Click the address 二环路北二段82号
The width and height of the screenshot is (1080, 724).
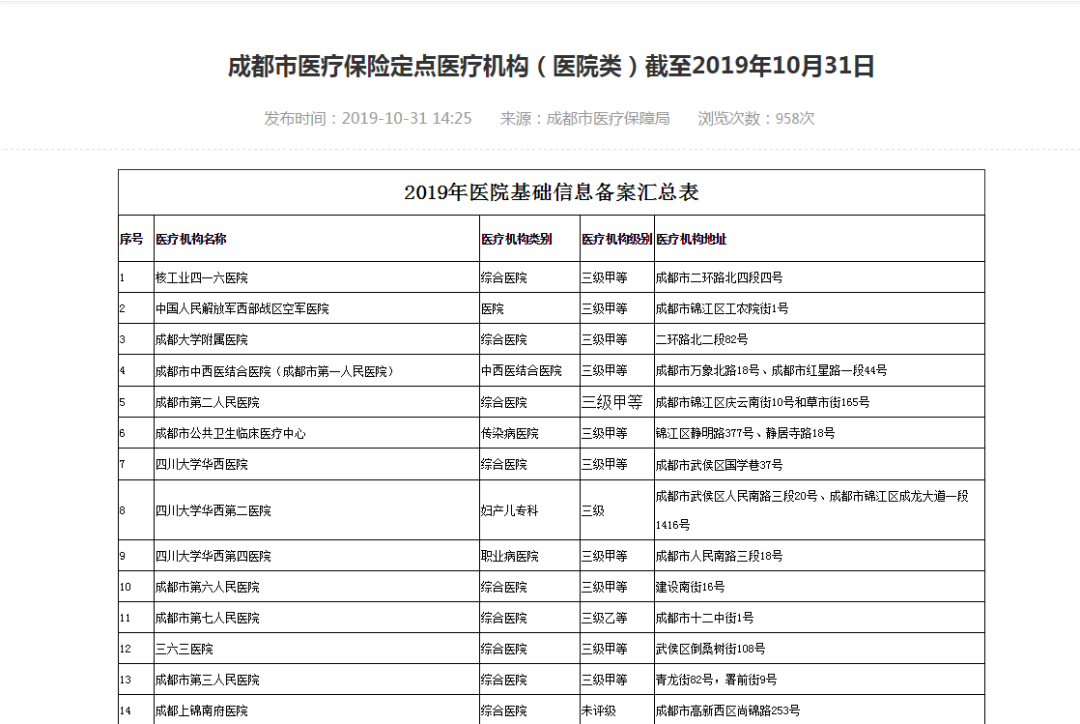tap(701, 340)
